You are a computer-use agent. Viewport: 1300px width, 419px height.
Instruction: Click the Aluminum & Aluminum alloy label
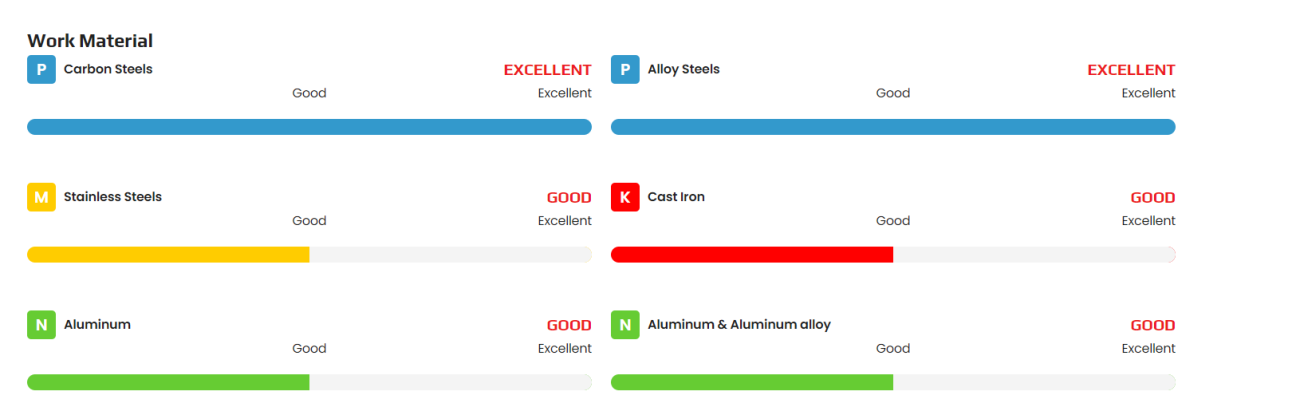click(x=739, y=324)
